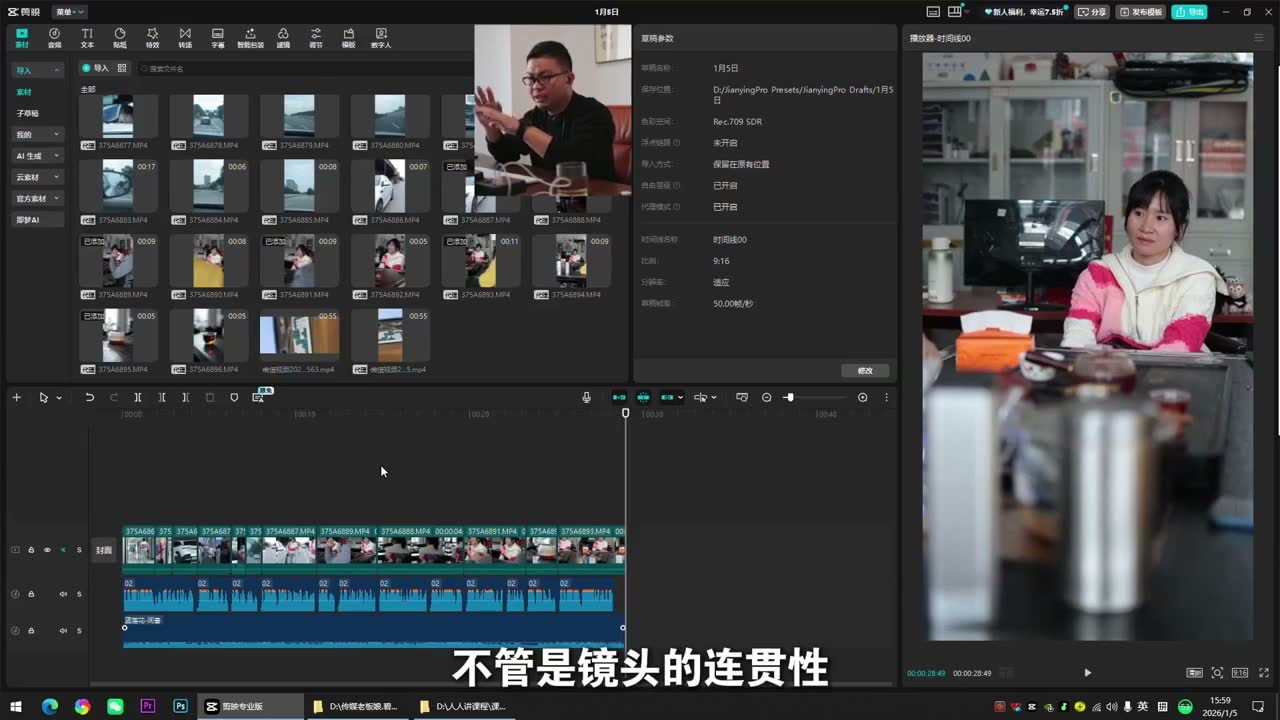Image resolution: width=1280 pixels, height=720 pixels.
Task: Open the preview axis dropdown arrow
Action: 713,398
